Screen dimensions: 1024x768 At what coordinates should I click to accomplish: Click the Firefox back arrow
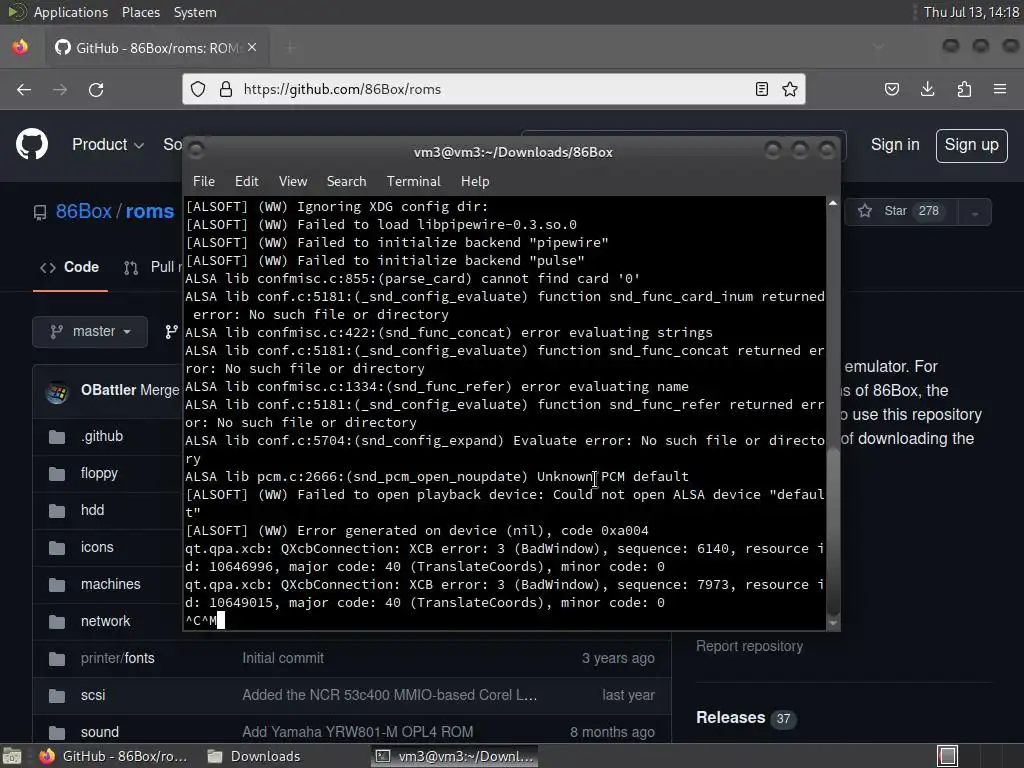(x=24, y=89)
